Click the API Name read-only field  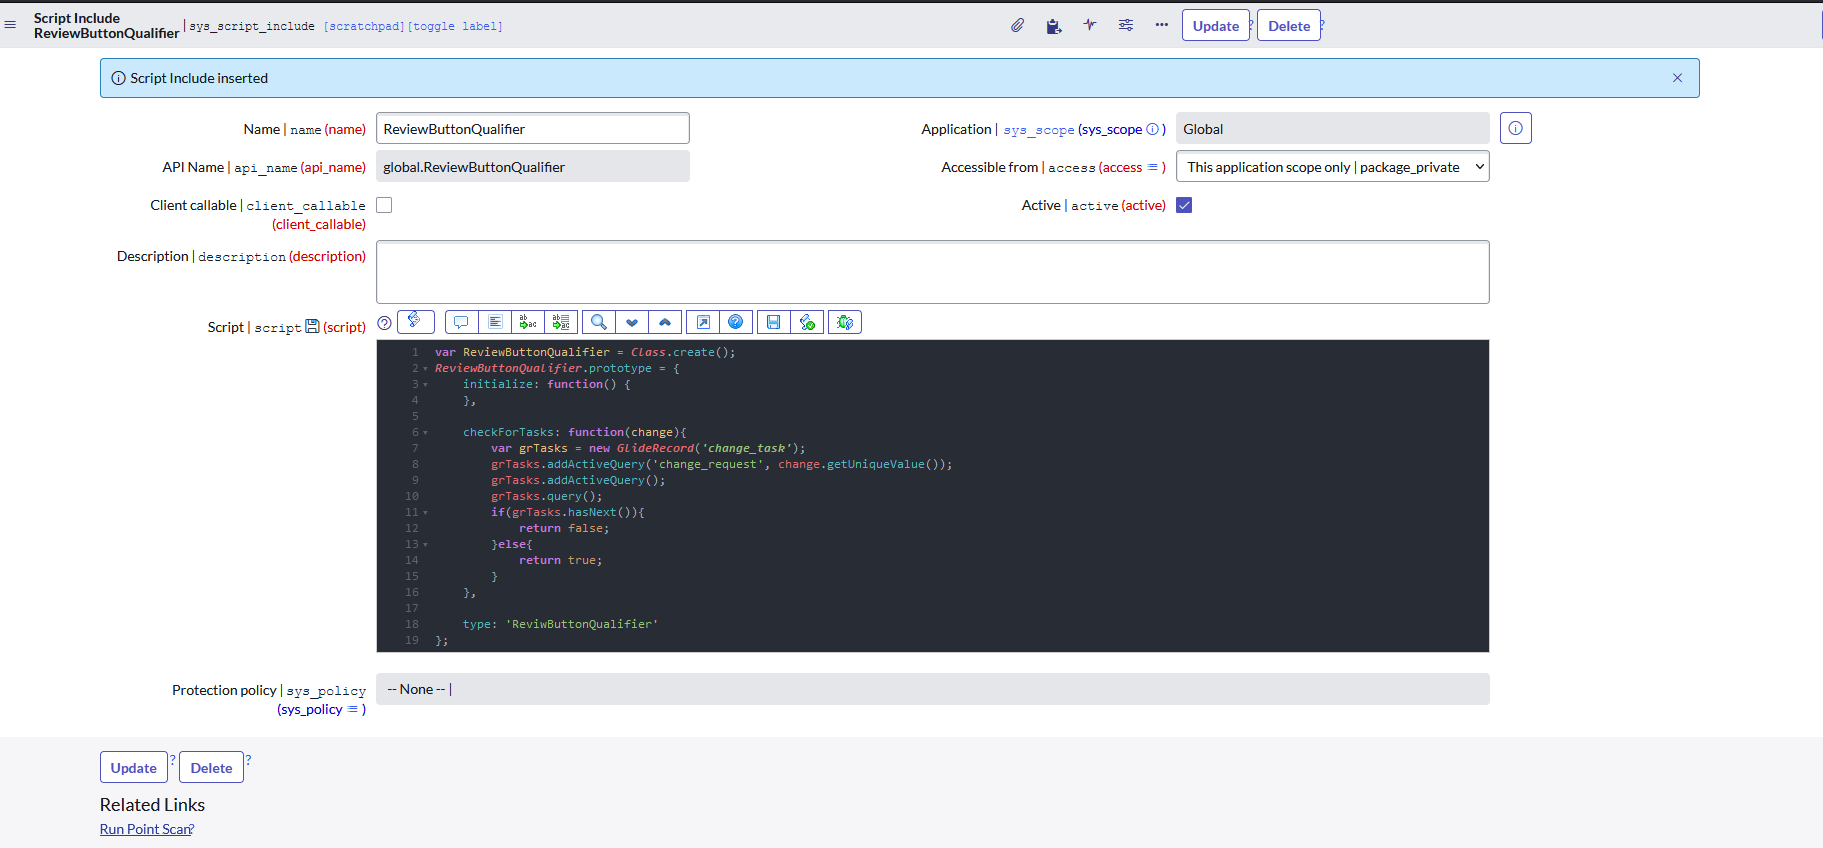point(533,166)
